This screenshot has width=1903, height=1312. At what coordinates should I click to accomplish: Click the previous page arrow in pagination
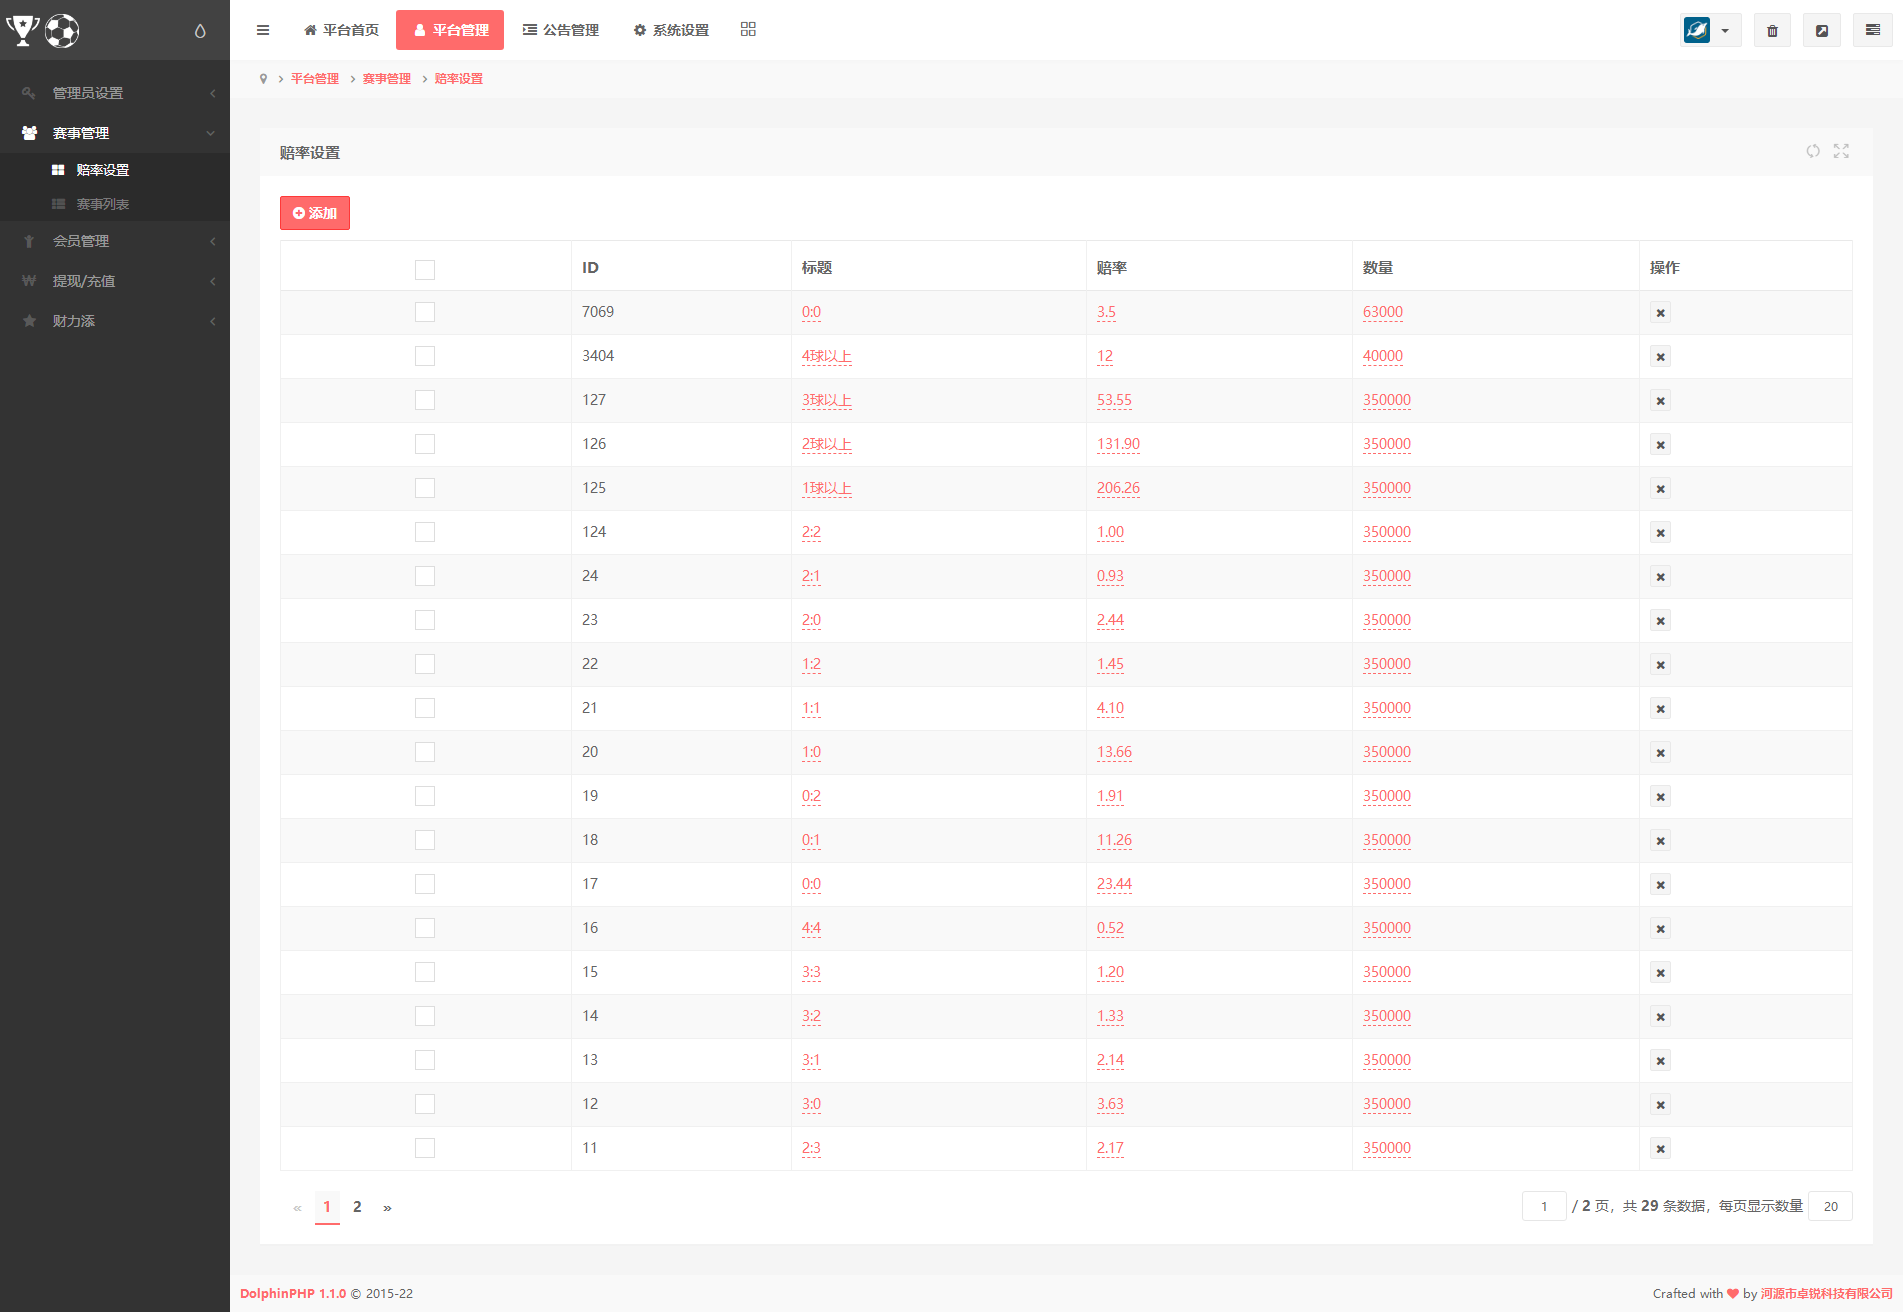[297, 1208]
